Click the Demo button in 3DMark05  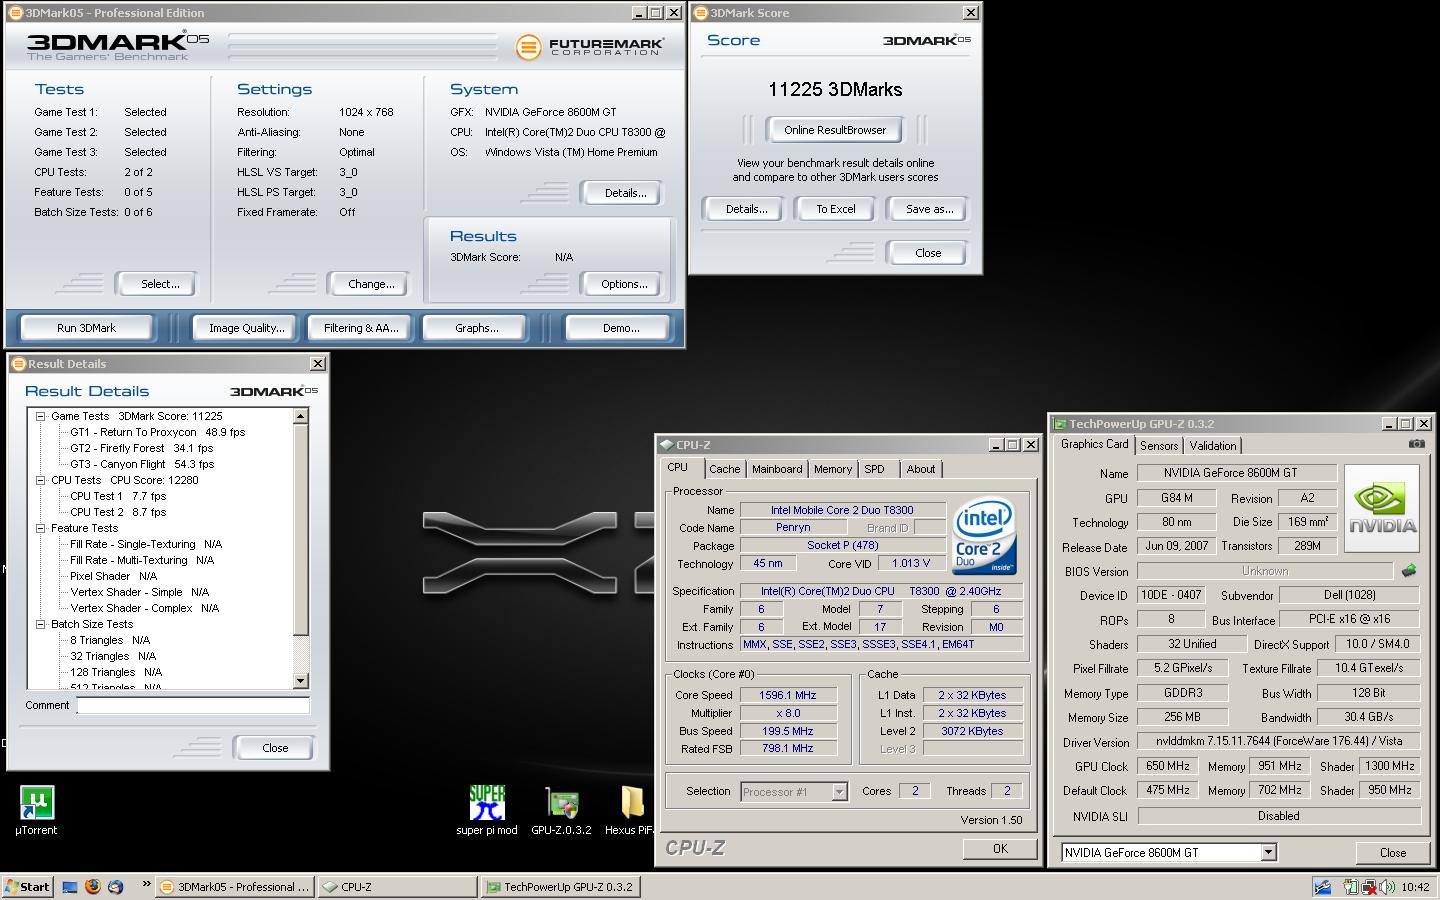click(621, 328)
